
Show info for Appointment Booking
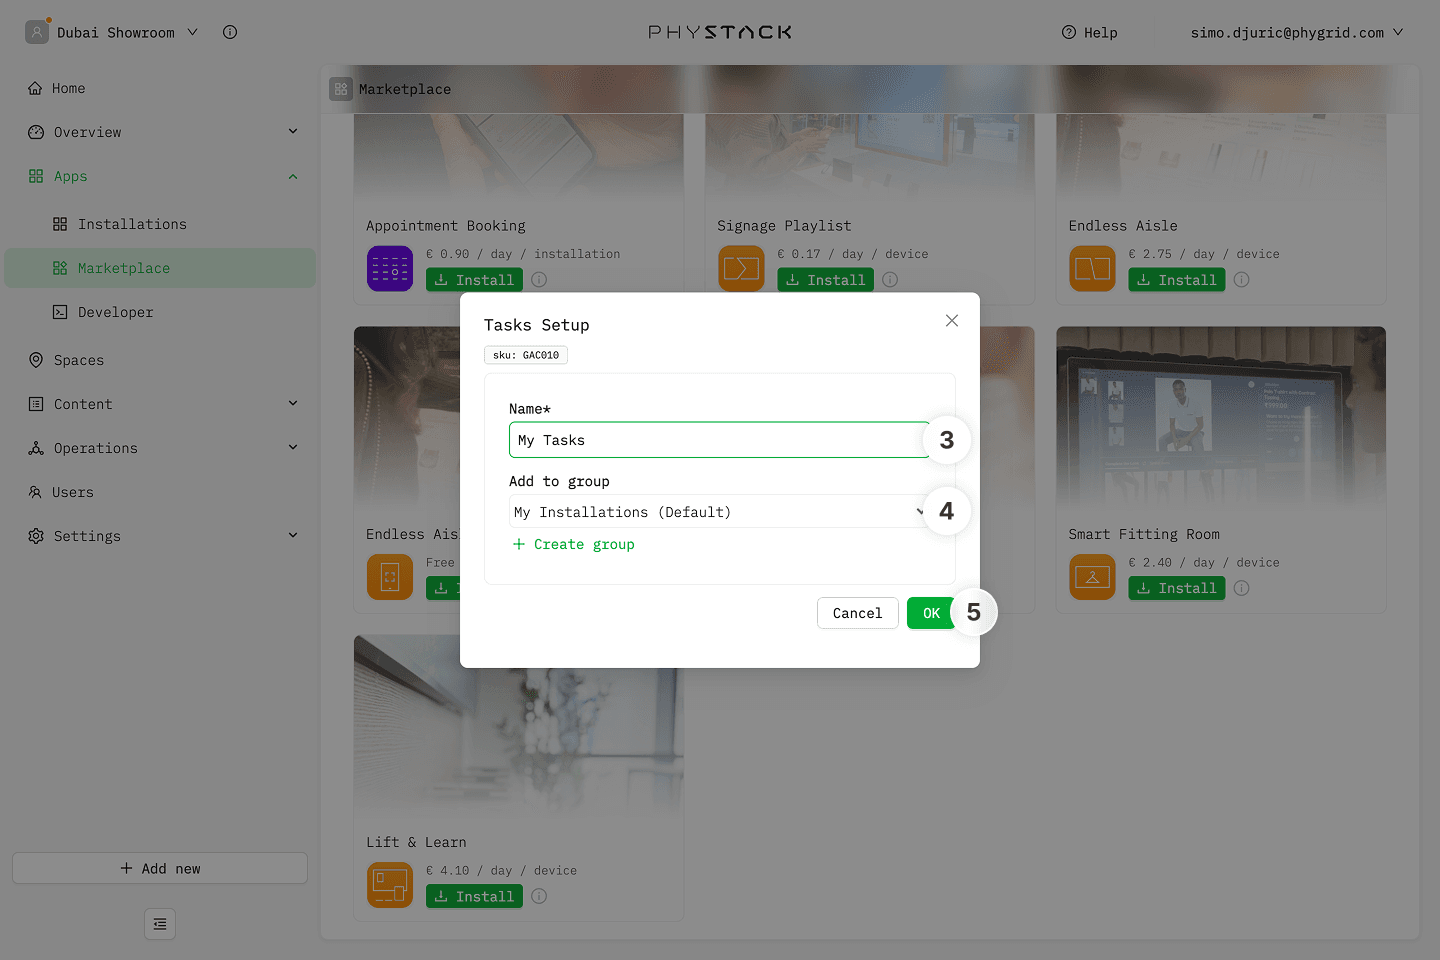point(539,280)
